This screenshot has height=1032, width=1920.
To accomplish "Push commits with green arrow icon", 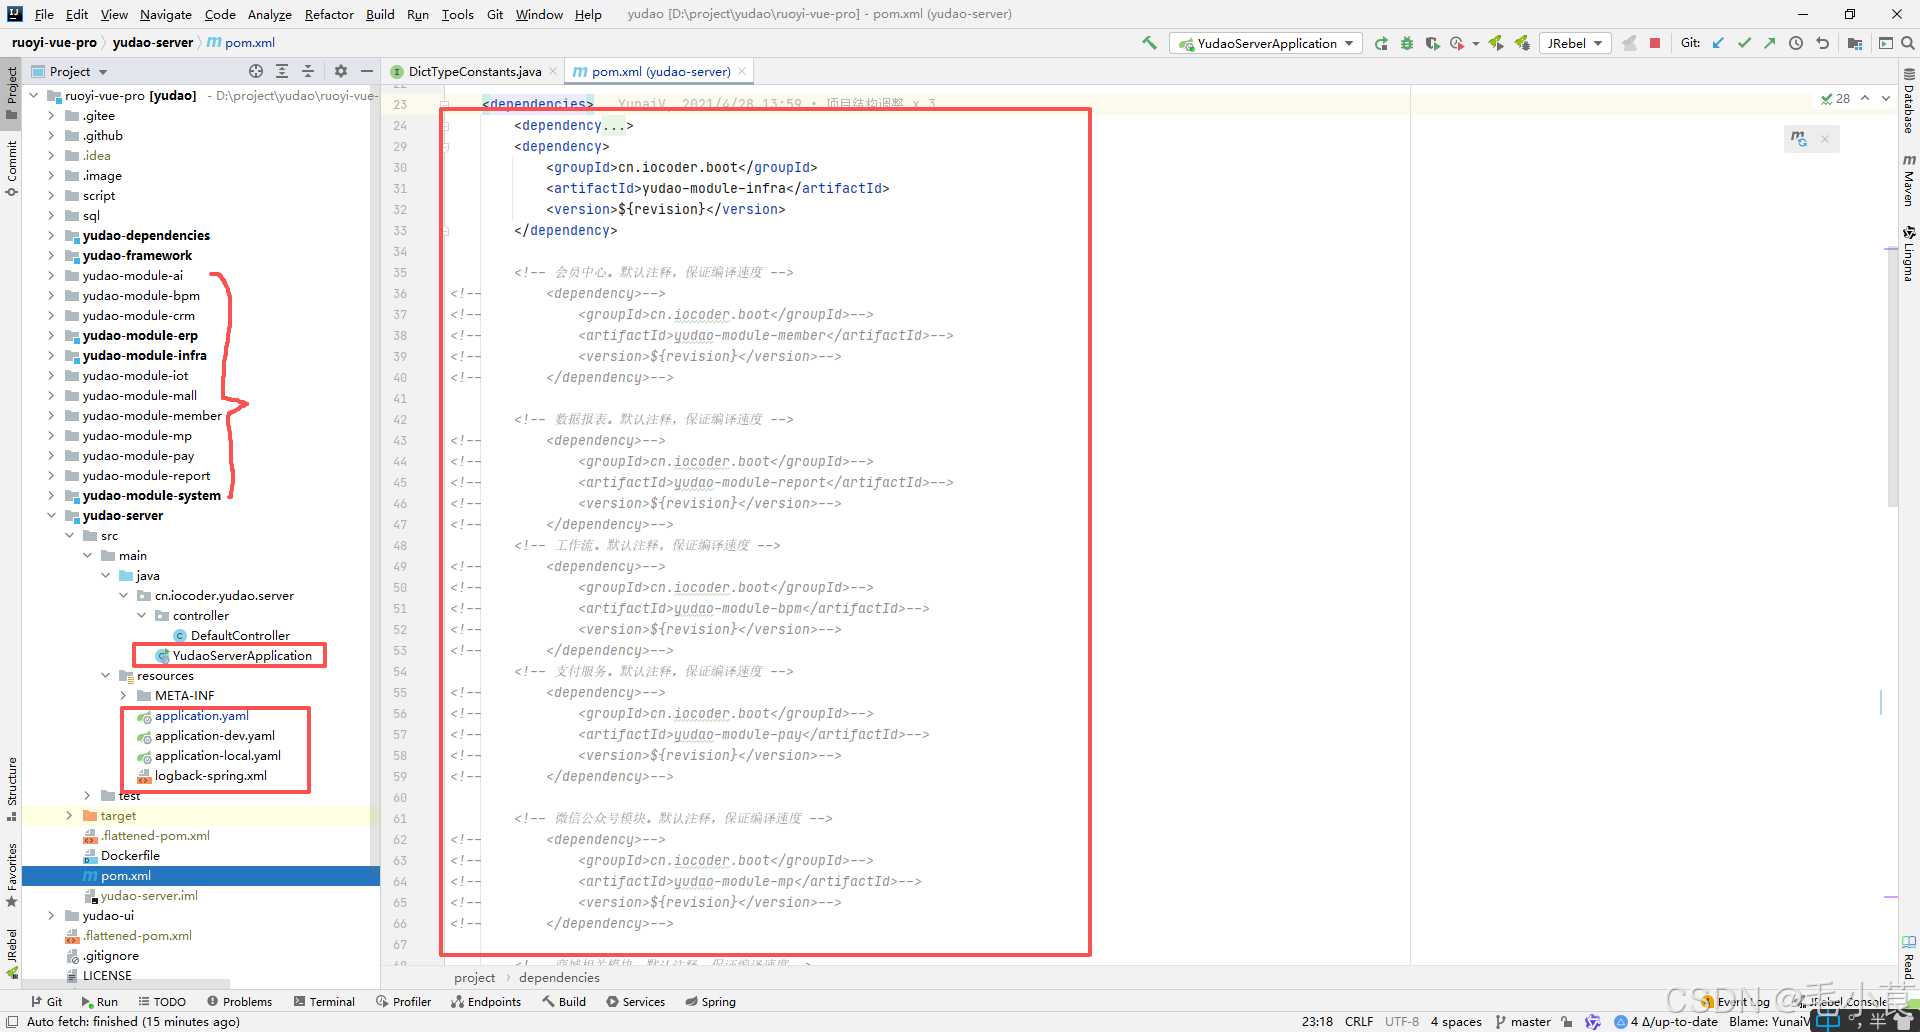I will tap(1770, 43).
